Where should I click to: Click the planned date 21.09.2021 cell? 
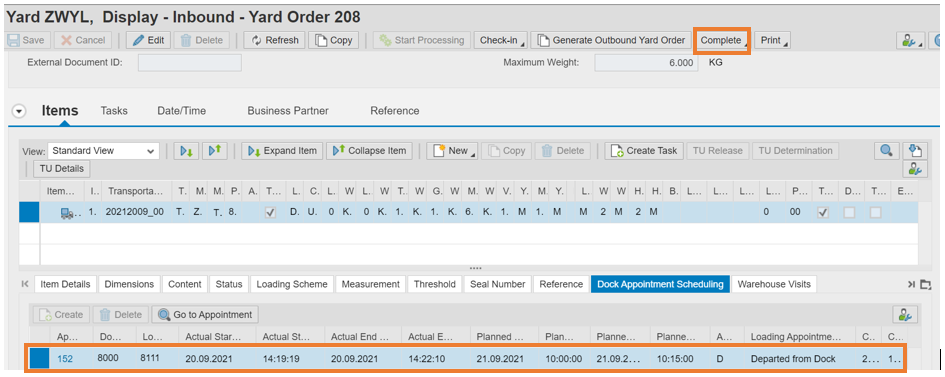click(x=500, y=359)
